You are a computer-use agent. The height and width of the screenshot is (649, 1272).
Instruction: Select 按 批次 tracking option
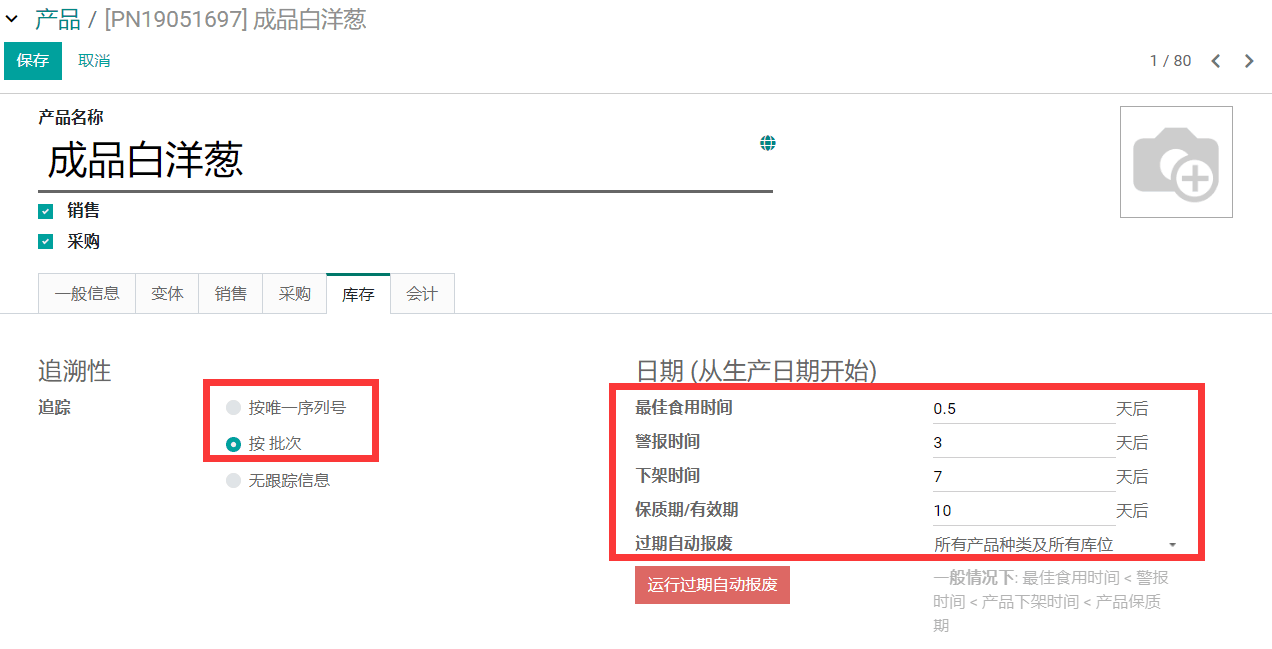pyautogui.click(x=234, y=444)
